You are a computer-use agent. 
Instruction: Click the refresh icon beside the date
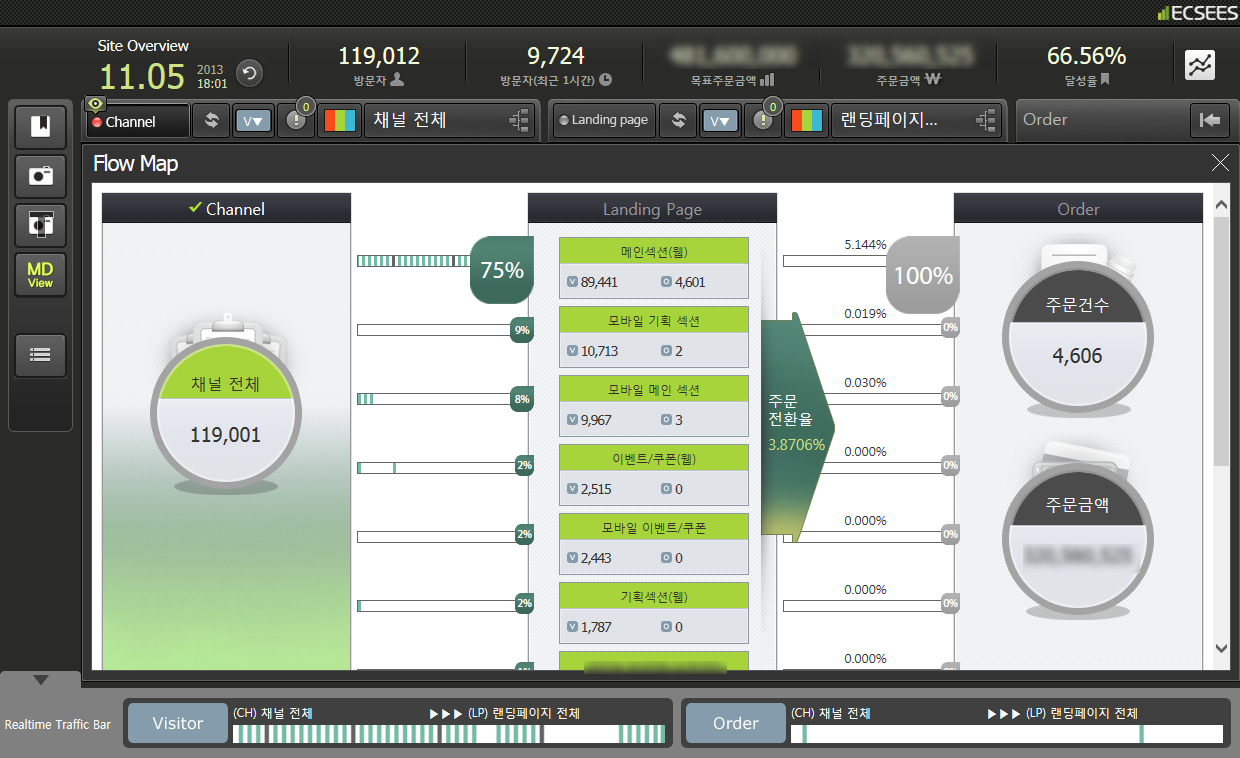coord(249,72)
